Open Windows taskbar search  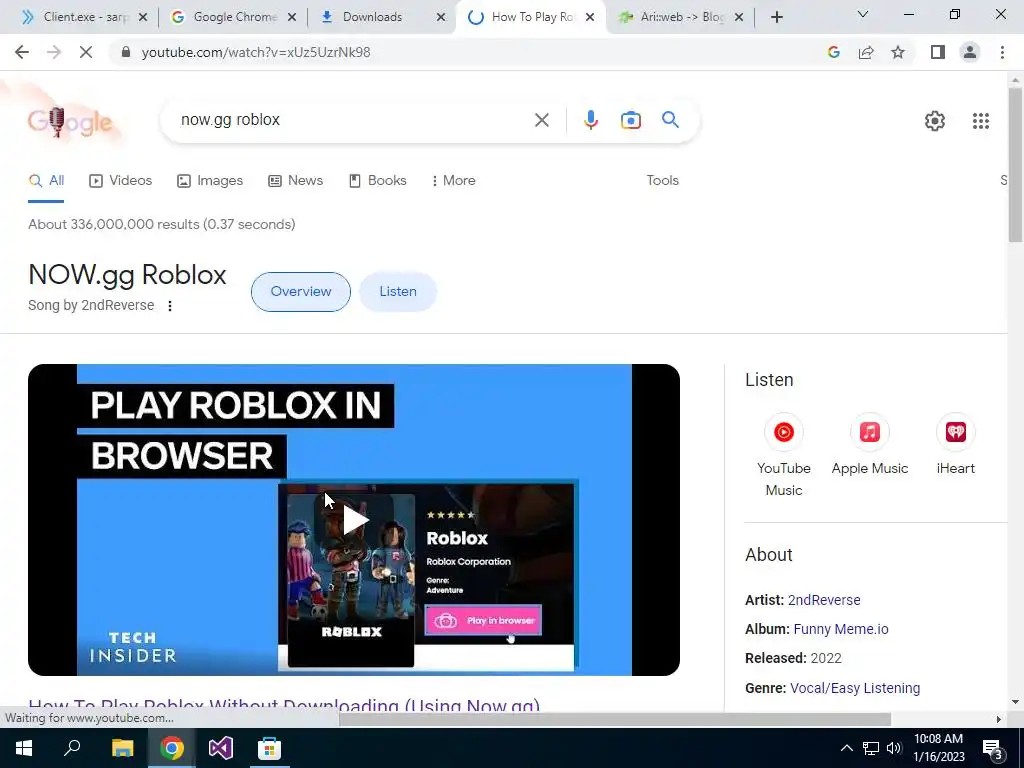(72, 748)
